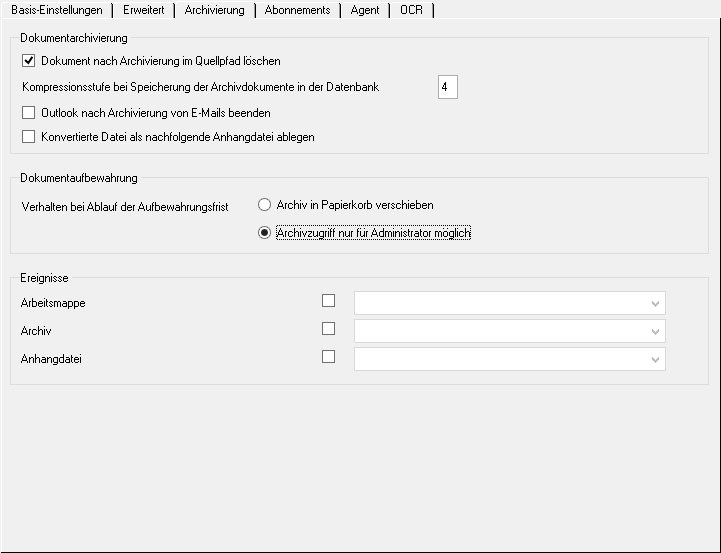Expand the Arbeitsmappe event dropdown arrow
Viewport: 721px width, 553px height.
[x=655, y=303]
